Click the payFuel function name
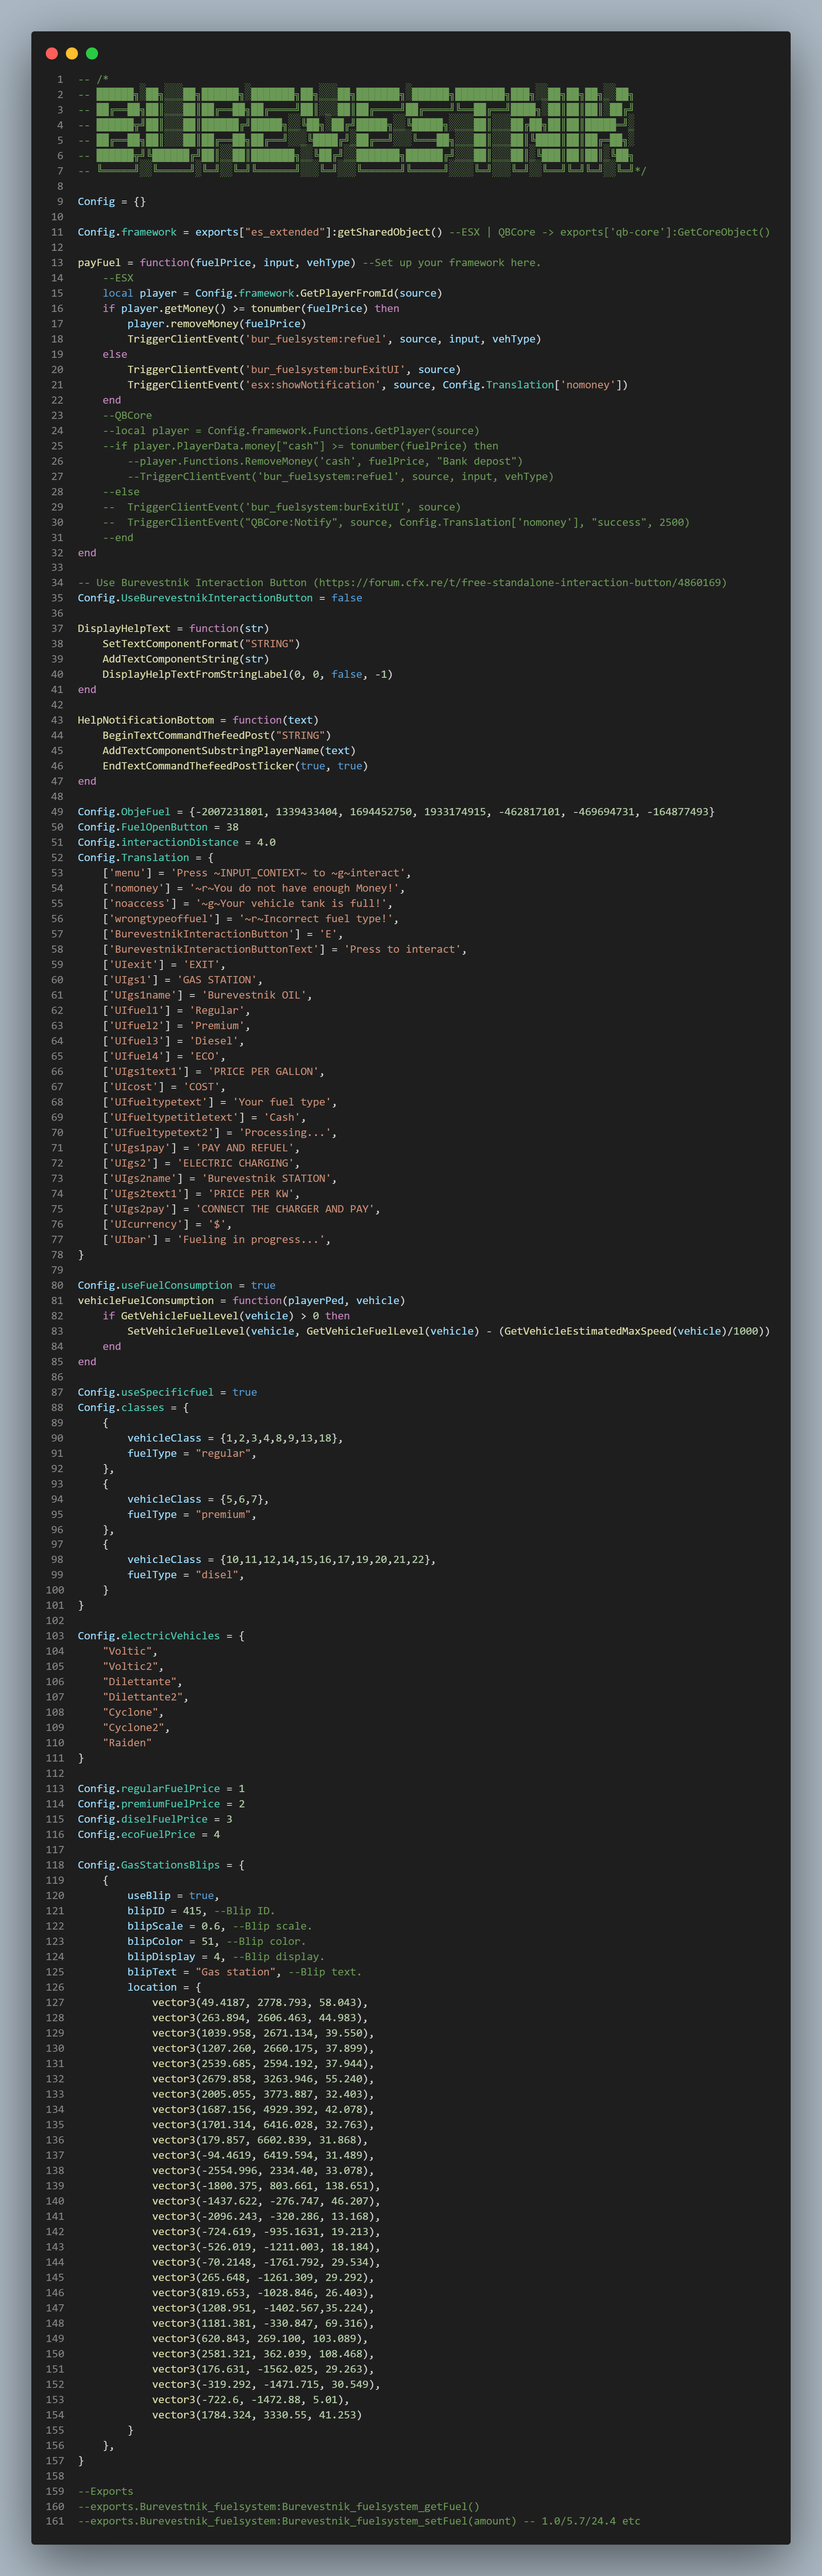The width and height of the screenshot is (822, 2576). pyautogui.click(x=99, y=263)
